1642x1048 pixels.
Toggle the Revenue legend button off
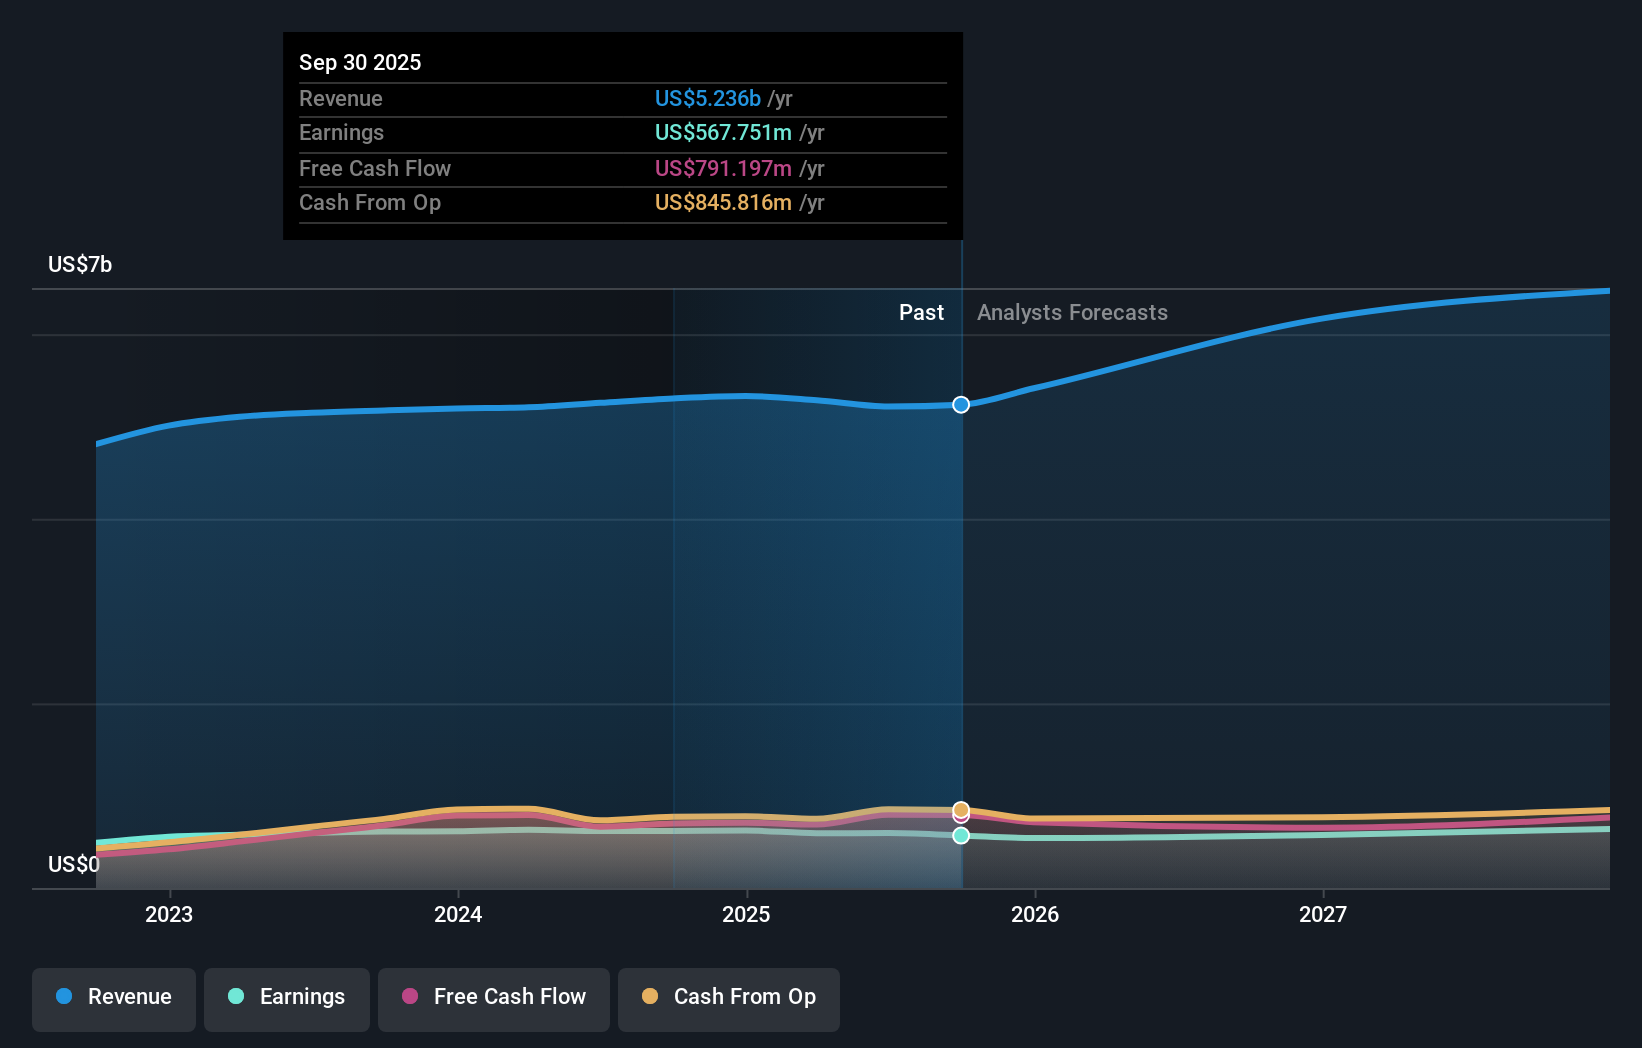(x=113, y=997)
